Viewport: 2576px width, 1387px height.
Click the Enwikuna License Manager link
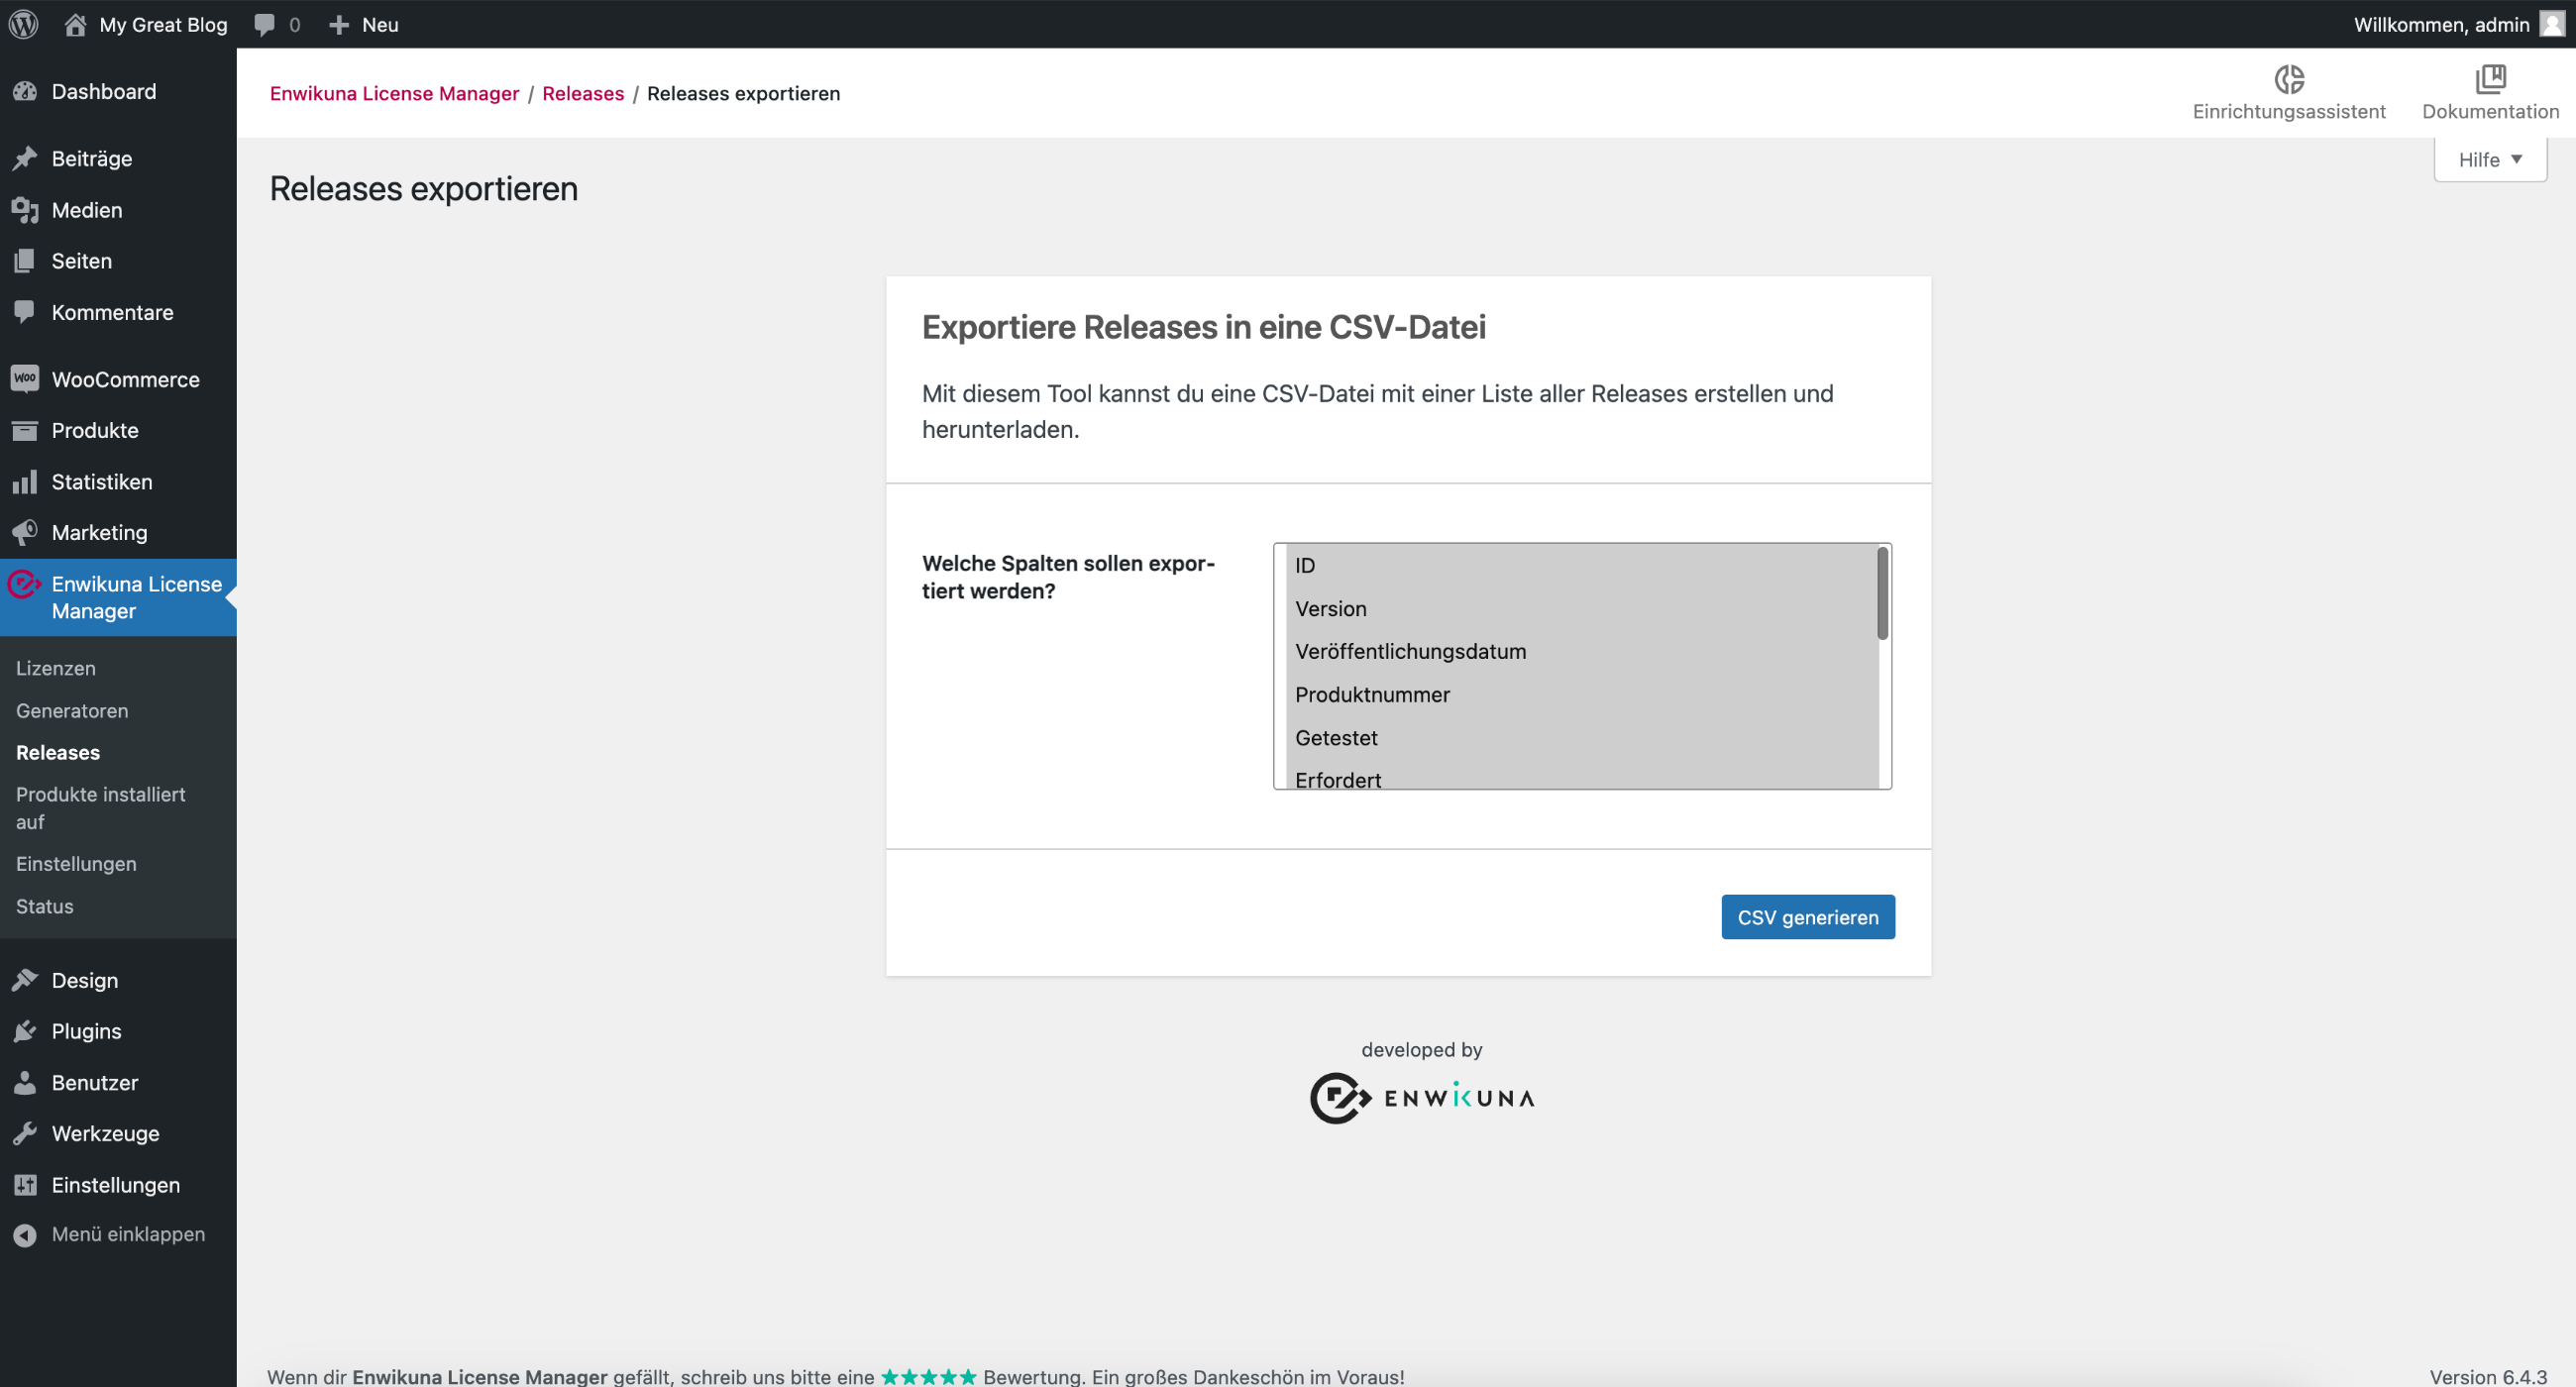393,92
